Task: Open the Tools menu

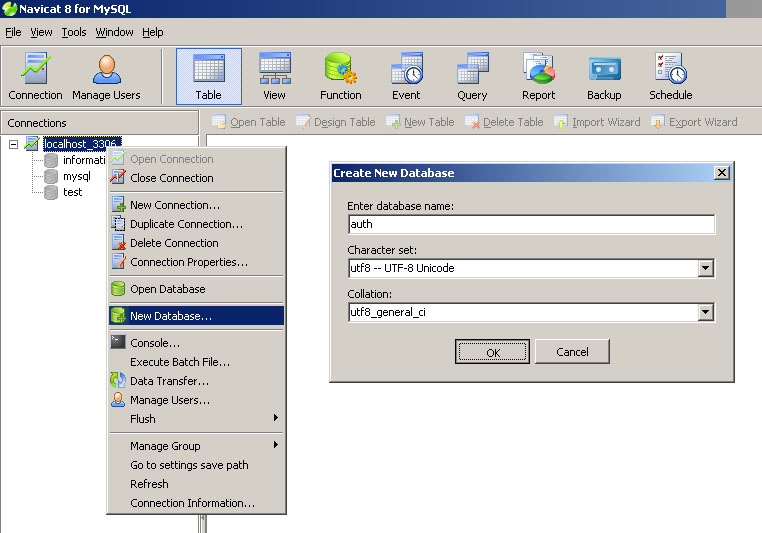Action: tap(74, 33)
